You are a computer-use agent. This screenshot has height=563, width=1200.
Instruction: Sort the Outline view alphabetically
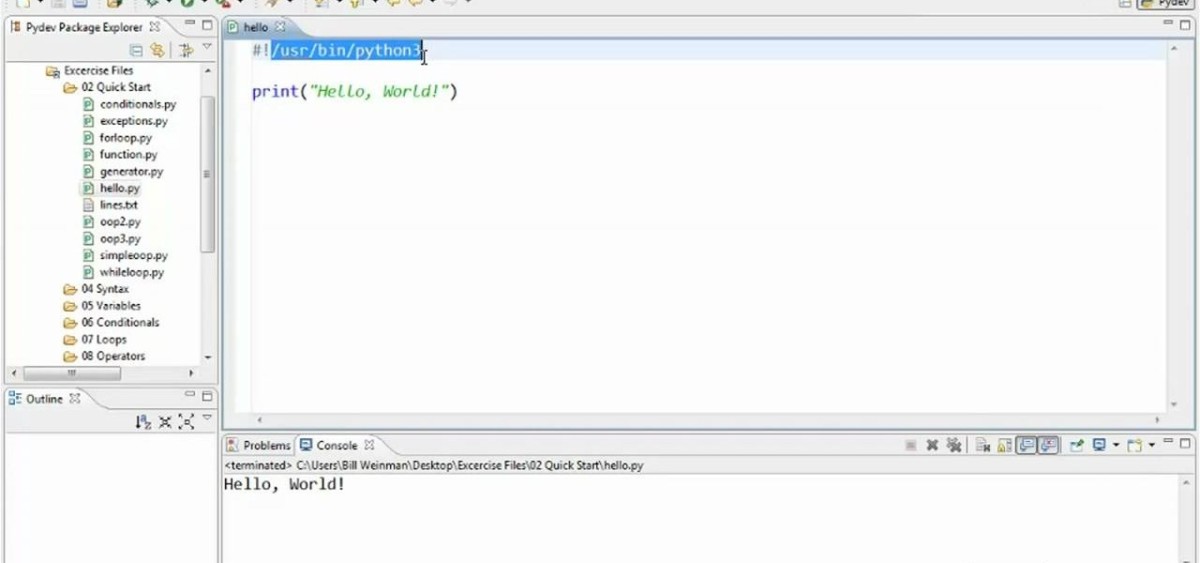143,422
